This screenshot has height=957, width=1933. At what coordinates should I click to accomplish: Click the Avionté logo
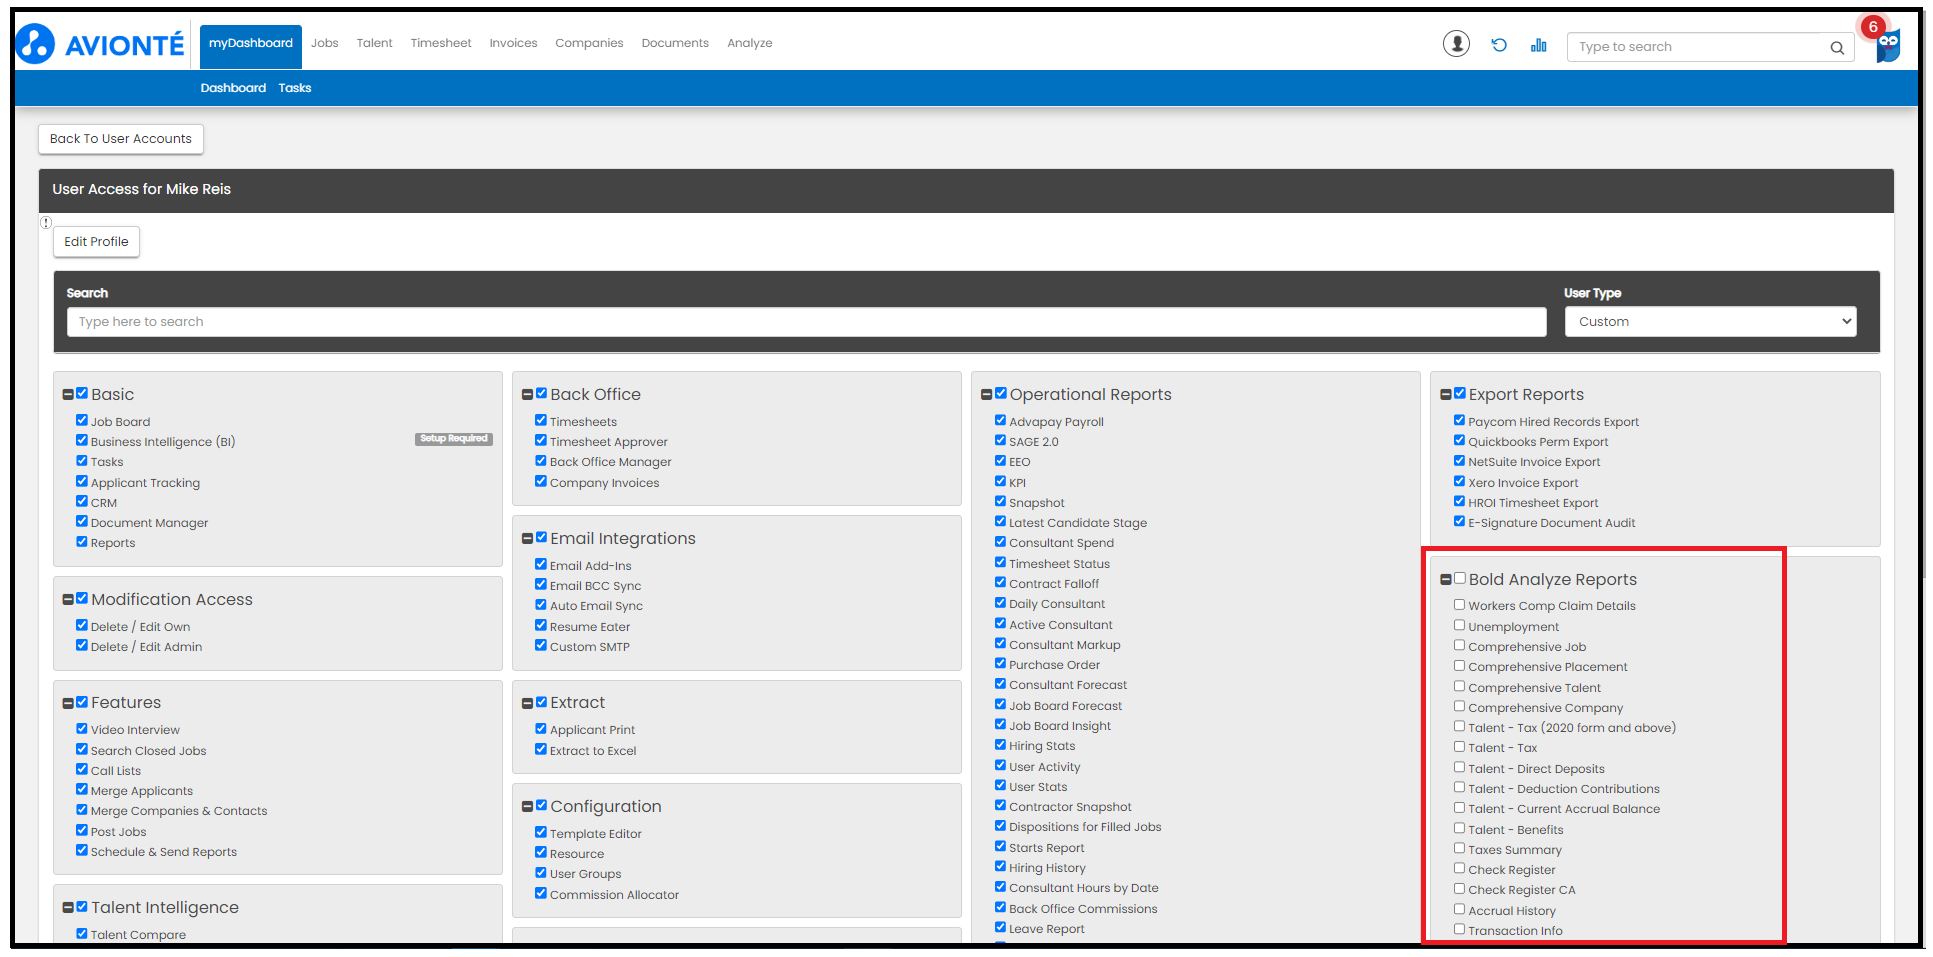tap(100, 44)
